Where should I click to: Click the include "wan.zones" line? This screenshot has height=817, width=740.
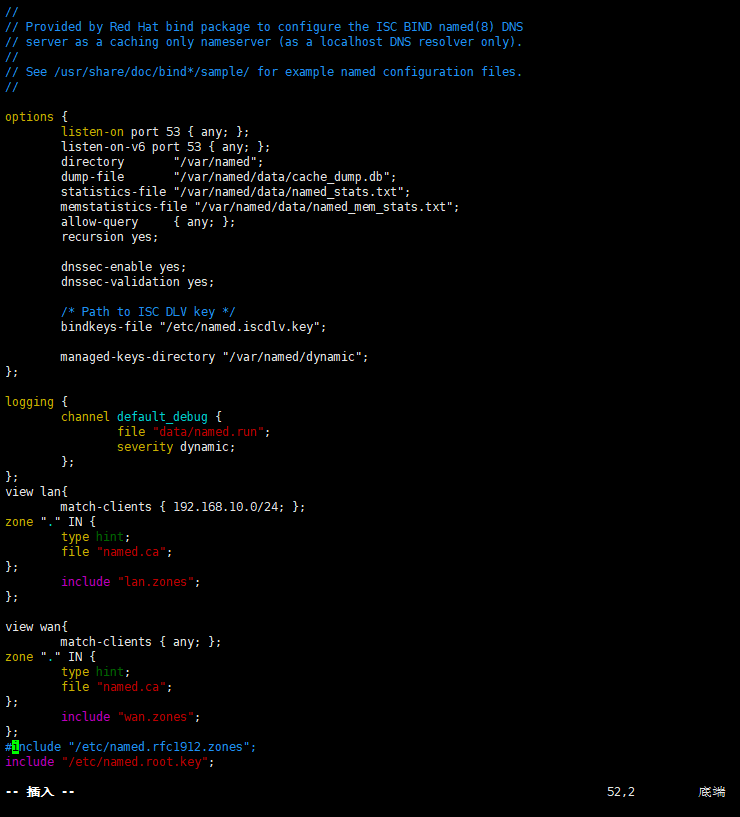click(131, 717)
